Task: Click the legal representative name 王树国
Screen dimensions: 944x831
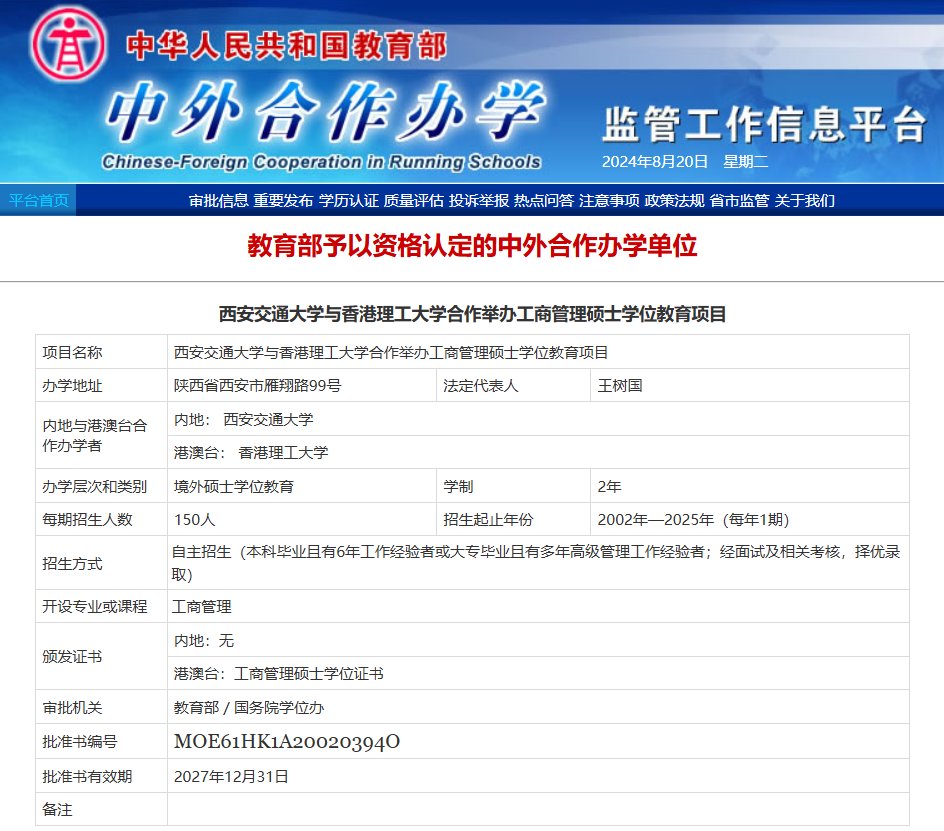Action: coord(619,385)
